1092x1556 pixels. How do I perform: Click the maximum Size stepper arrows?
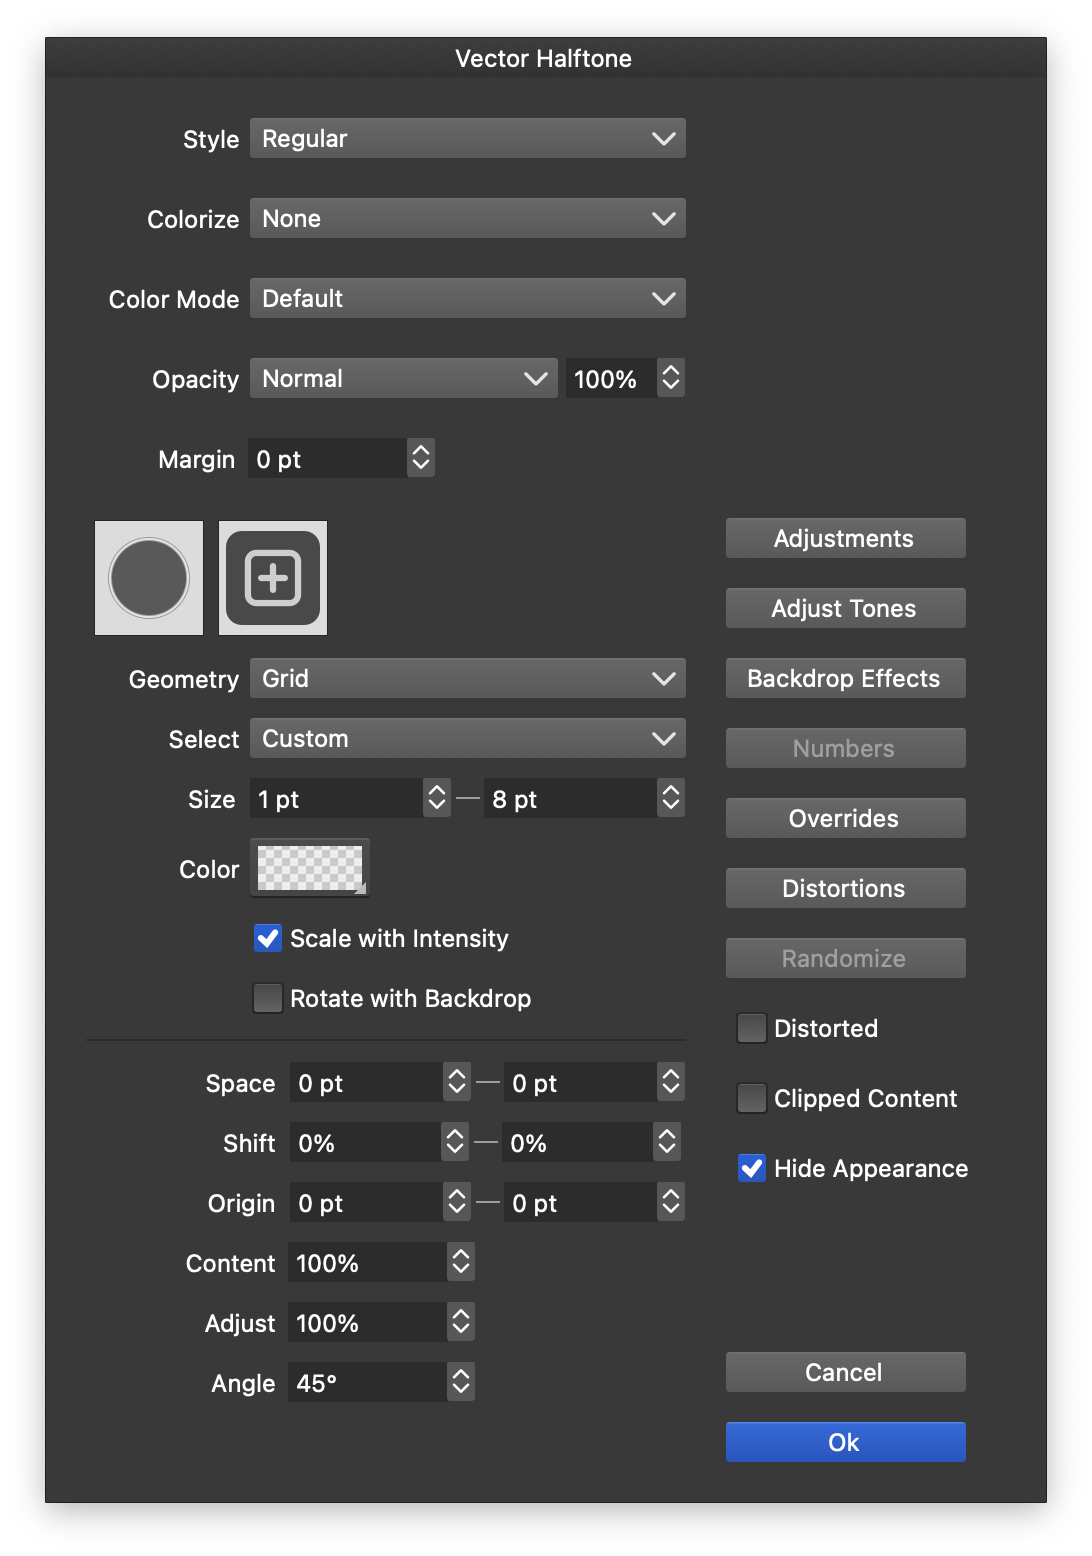(x=671, y=798)
